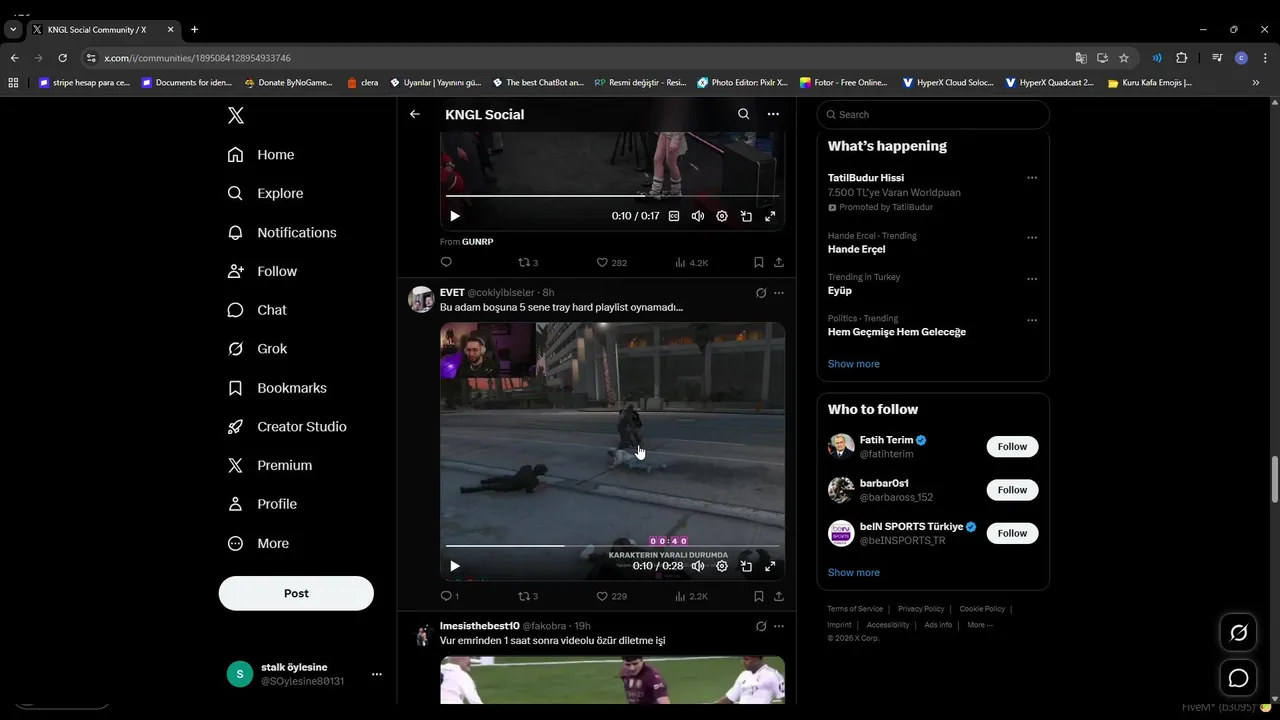Mute the GUNRP video
Viewport: 1280px width, 720px height.
pos(698,216)
